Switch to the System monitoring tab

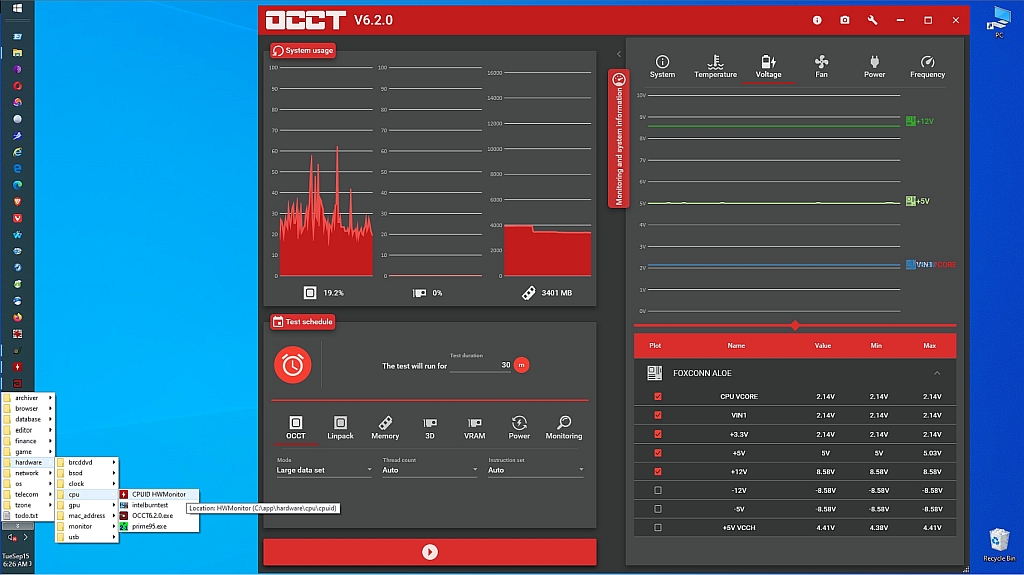click(x=662, y=67)
